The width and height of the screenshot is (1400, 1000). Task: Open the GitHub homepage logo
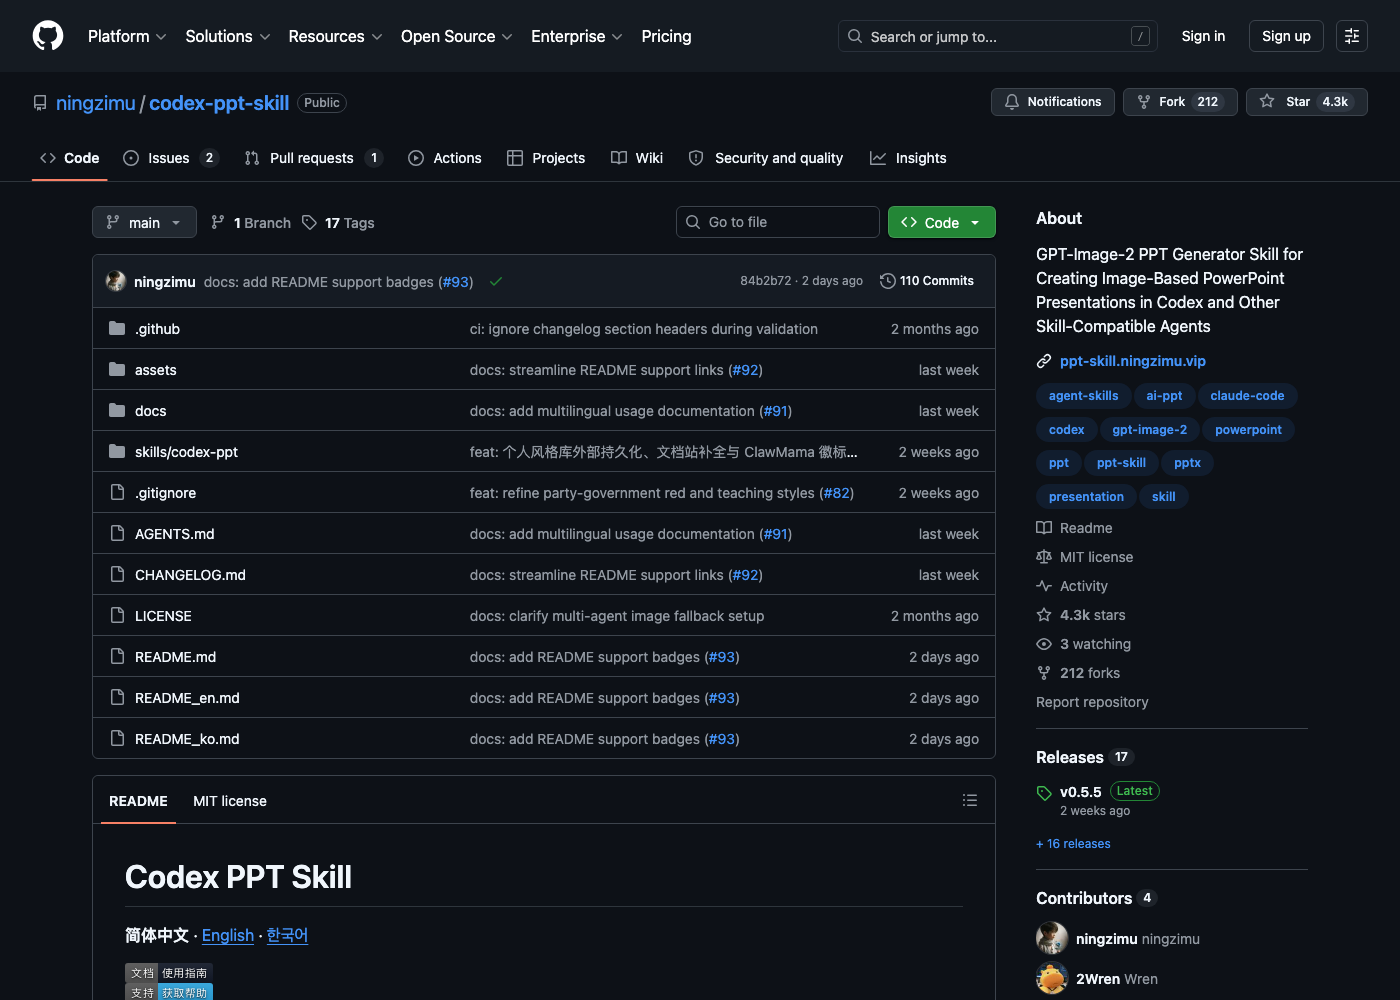click(48, 36)
